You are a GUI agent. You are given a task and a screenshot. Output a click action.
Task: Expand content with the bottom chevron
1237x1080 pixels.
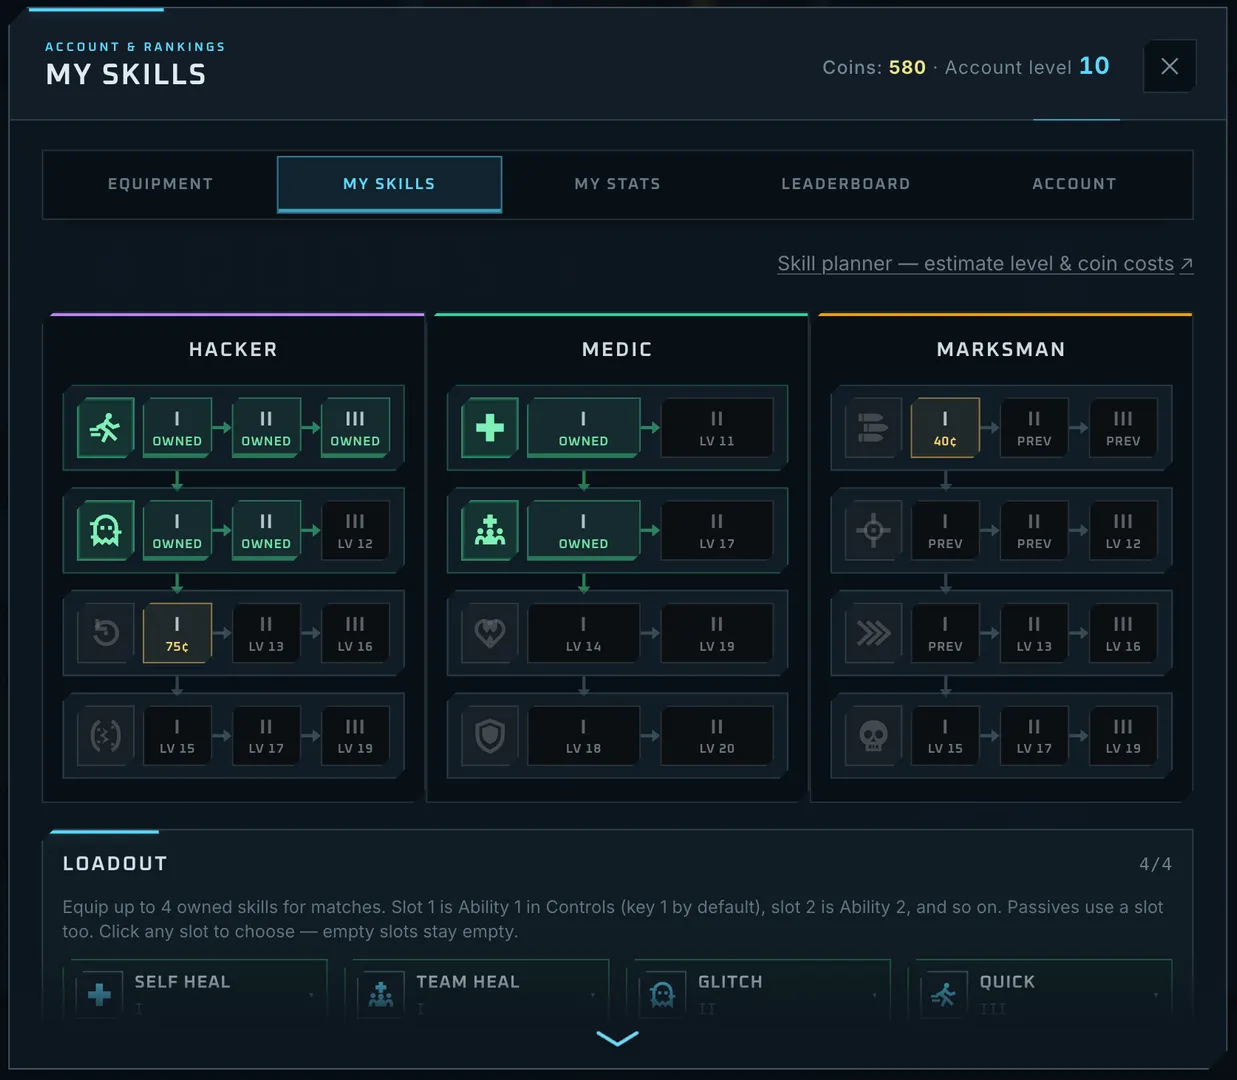point(617,1039)
